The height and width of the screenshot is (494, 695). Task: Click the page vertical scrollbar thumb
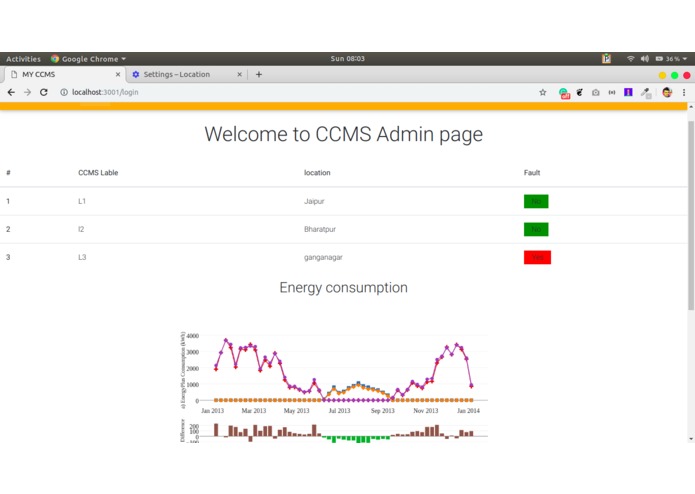(x=691, y=215)
